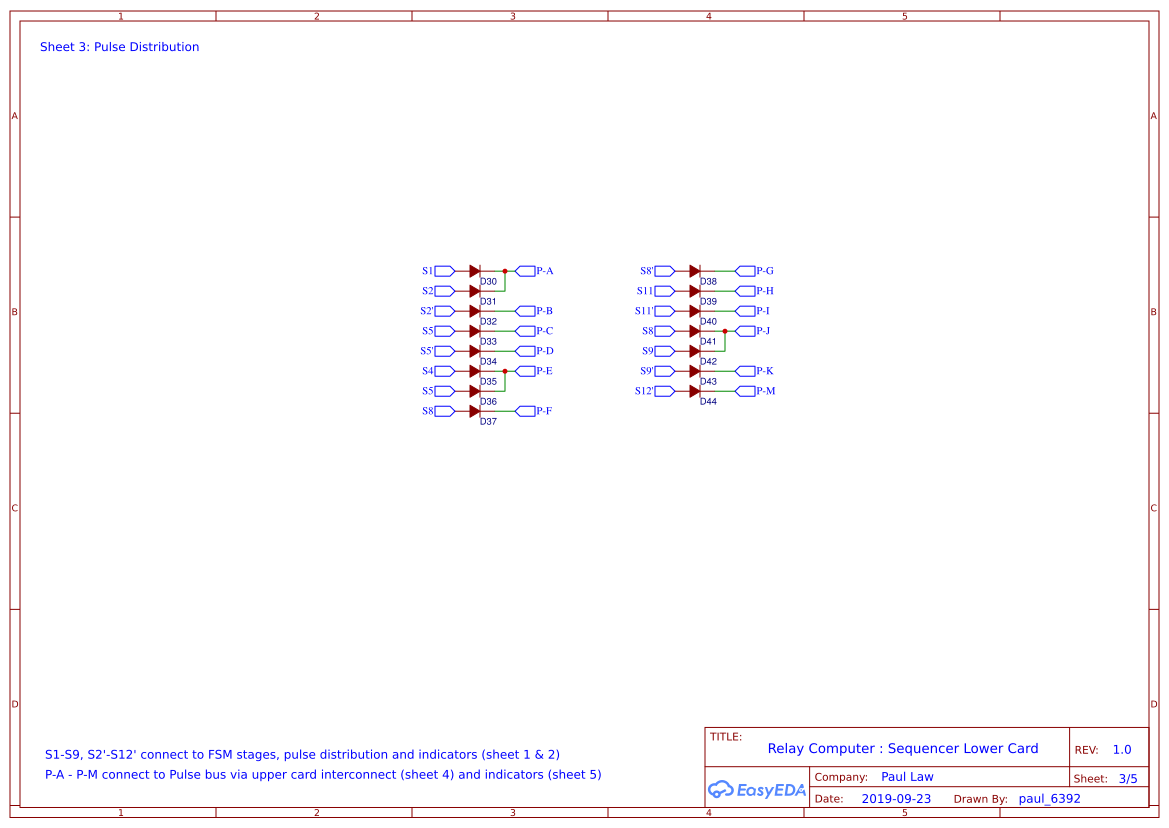The height and width of the screenshot is (828, 1169).
Task: Click the junction dot near P-A
Action: [506, 270]
